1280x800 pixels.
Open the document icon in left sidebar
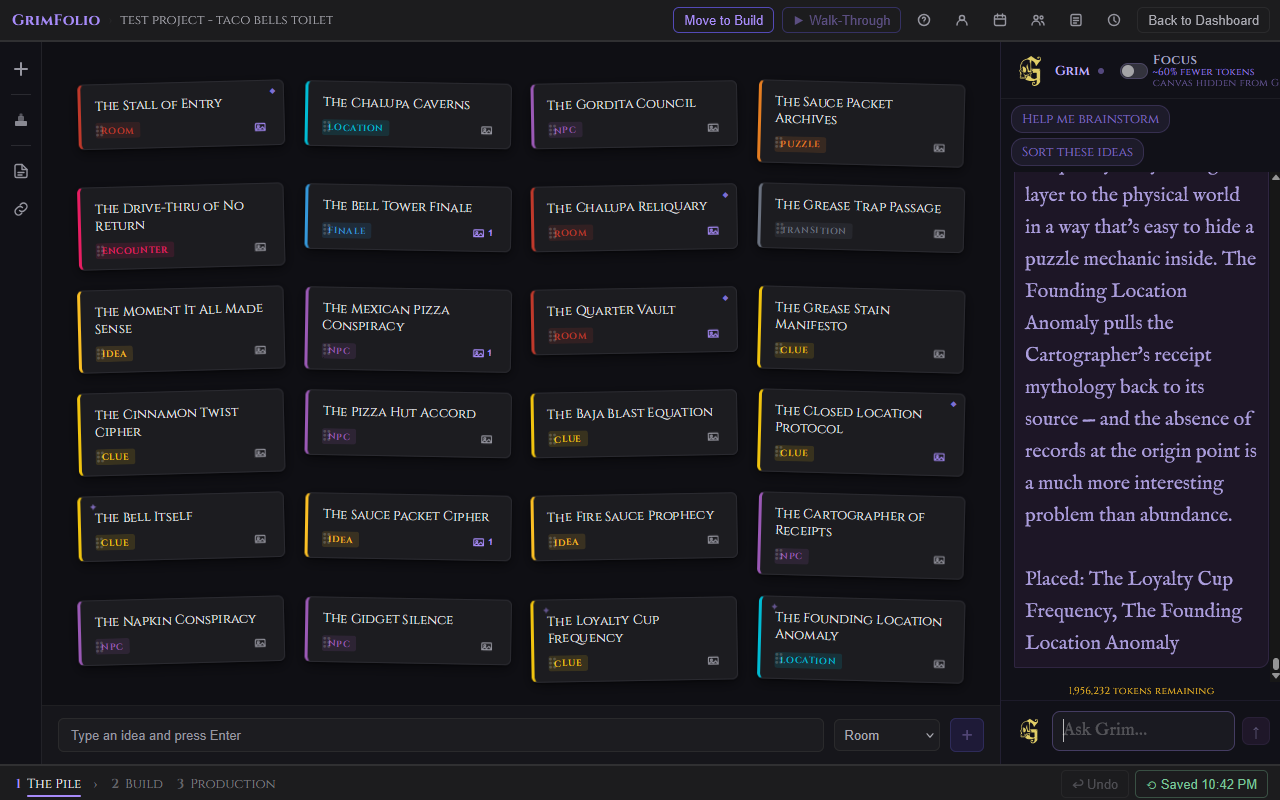tap(21, 171)
